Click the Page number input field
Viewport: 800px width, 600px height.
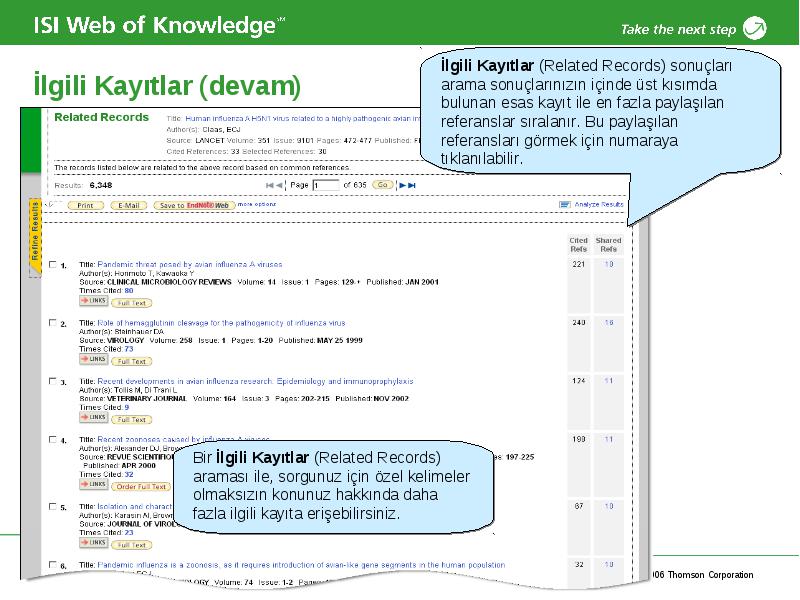[326, 185]
